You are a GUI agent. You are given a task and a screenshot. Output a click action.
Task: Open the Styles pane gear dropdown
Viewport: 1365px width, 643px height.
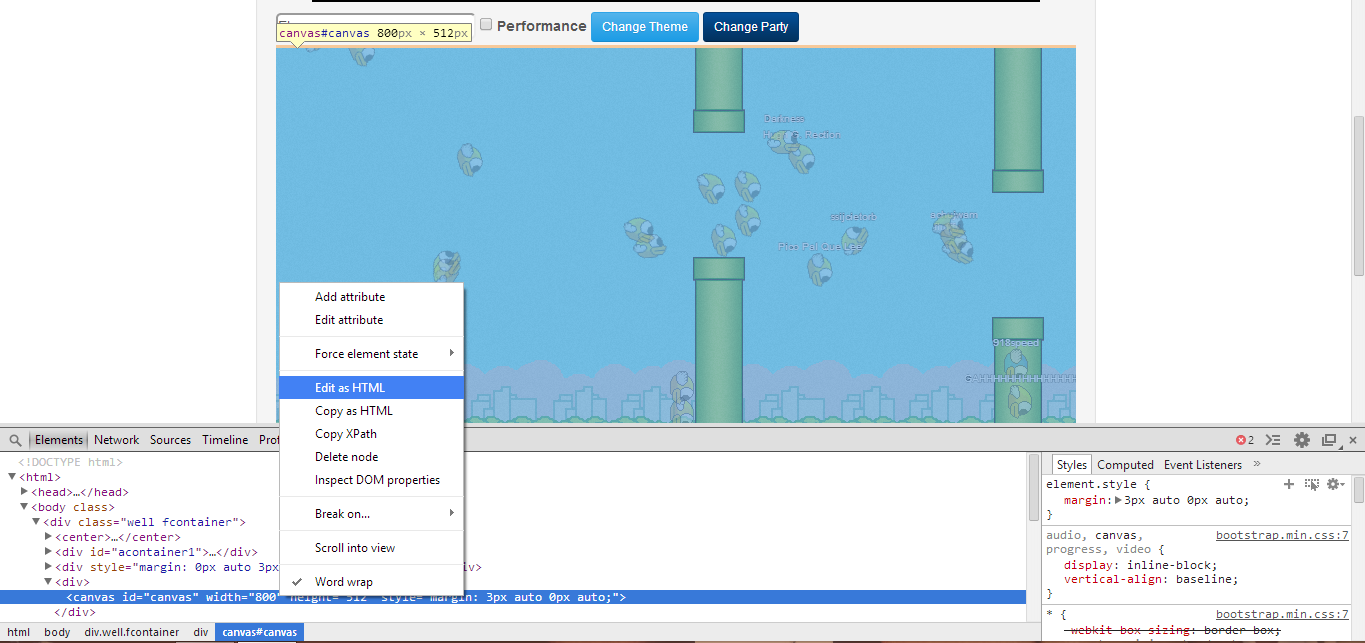pyautogui.click(x=1335, y=484)
